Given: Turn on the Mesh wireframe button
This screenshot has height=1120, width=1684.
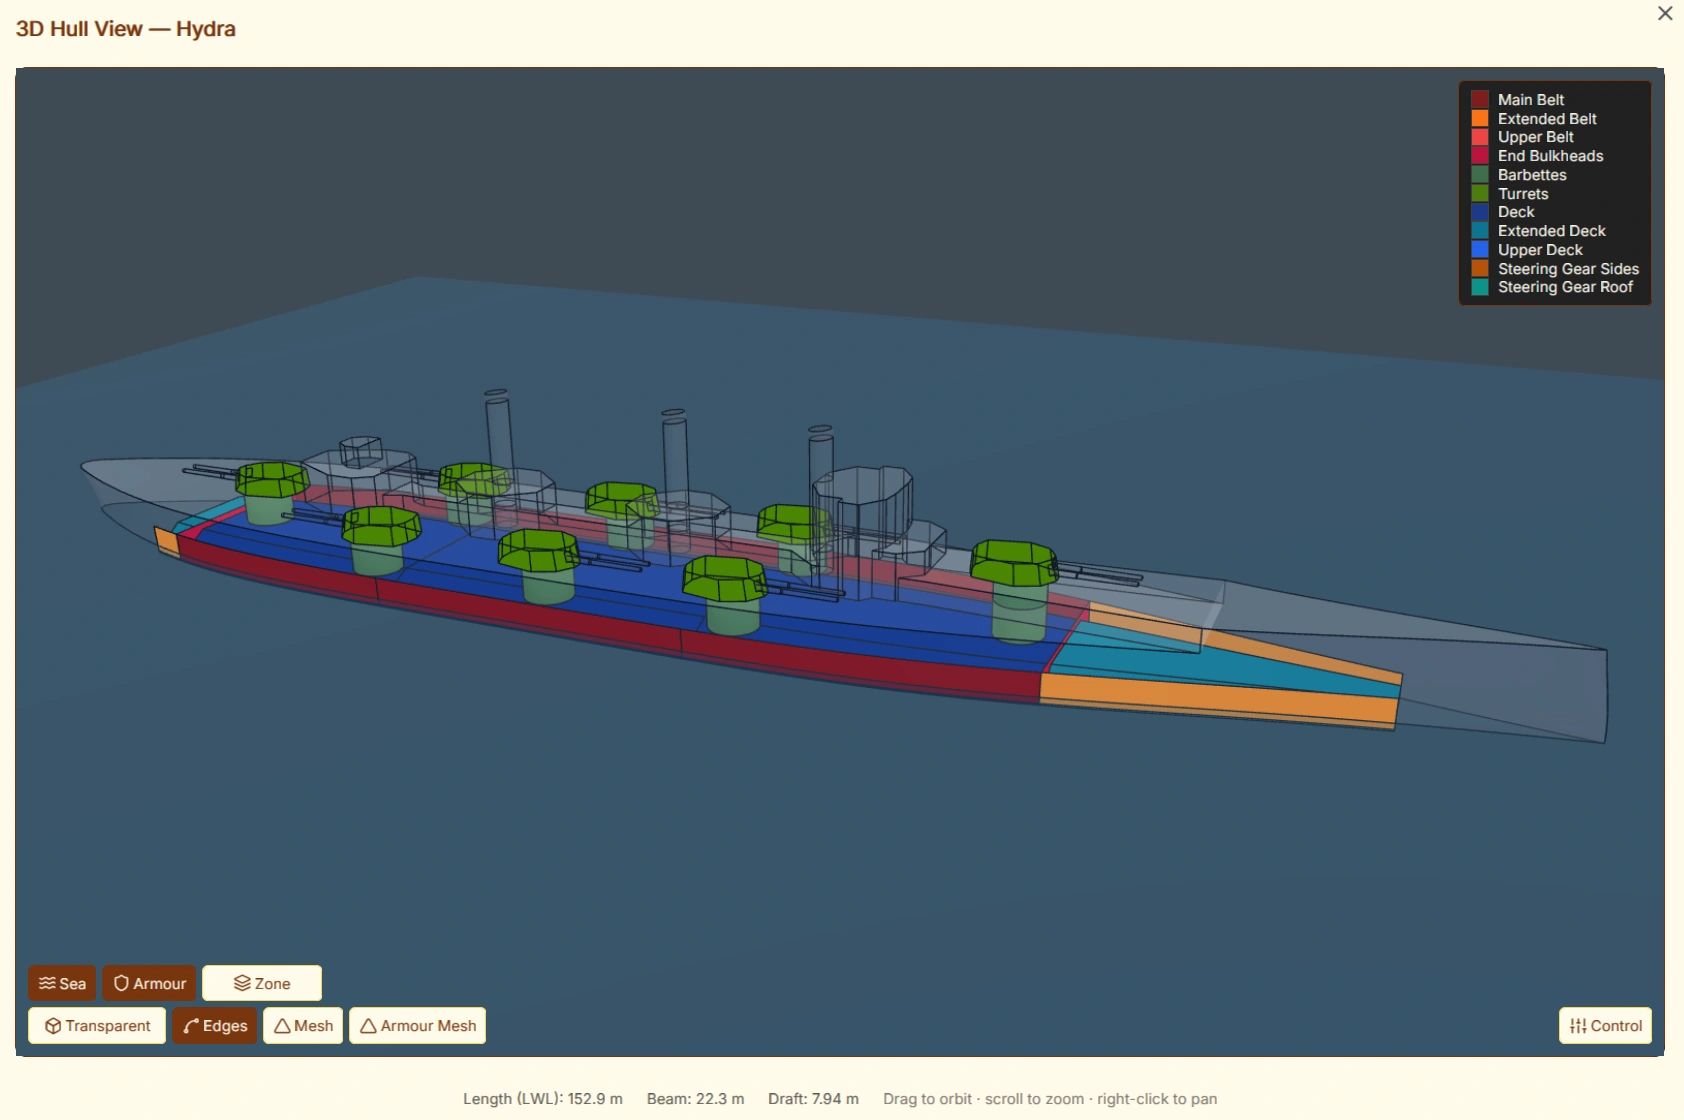Looking at the screenshot, I should click(303, 1025).
